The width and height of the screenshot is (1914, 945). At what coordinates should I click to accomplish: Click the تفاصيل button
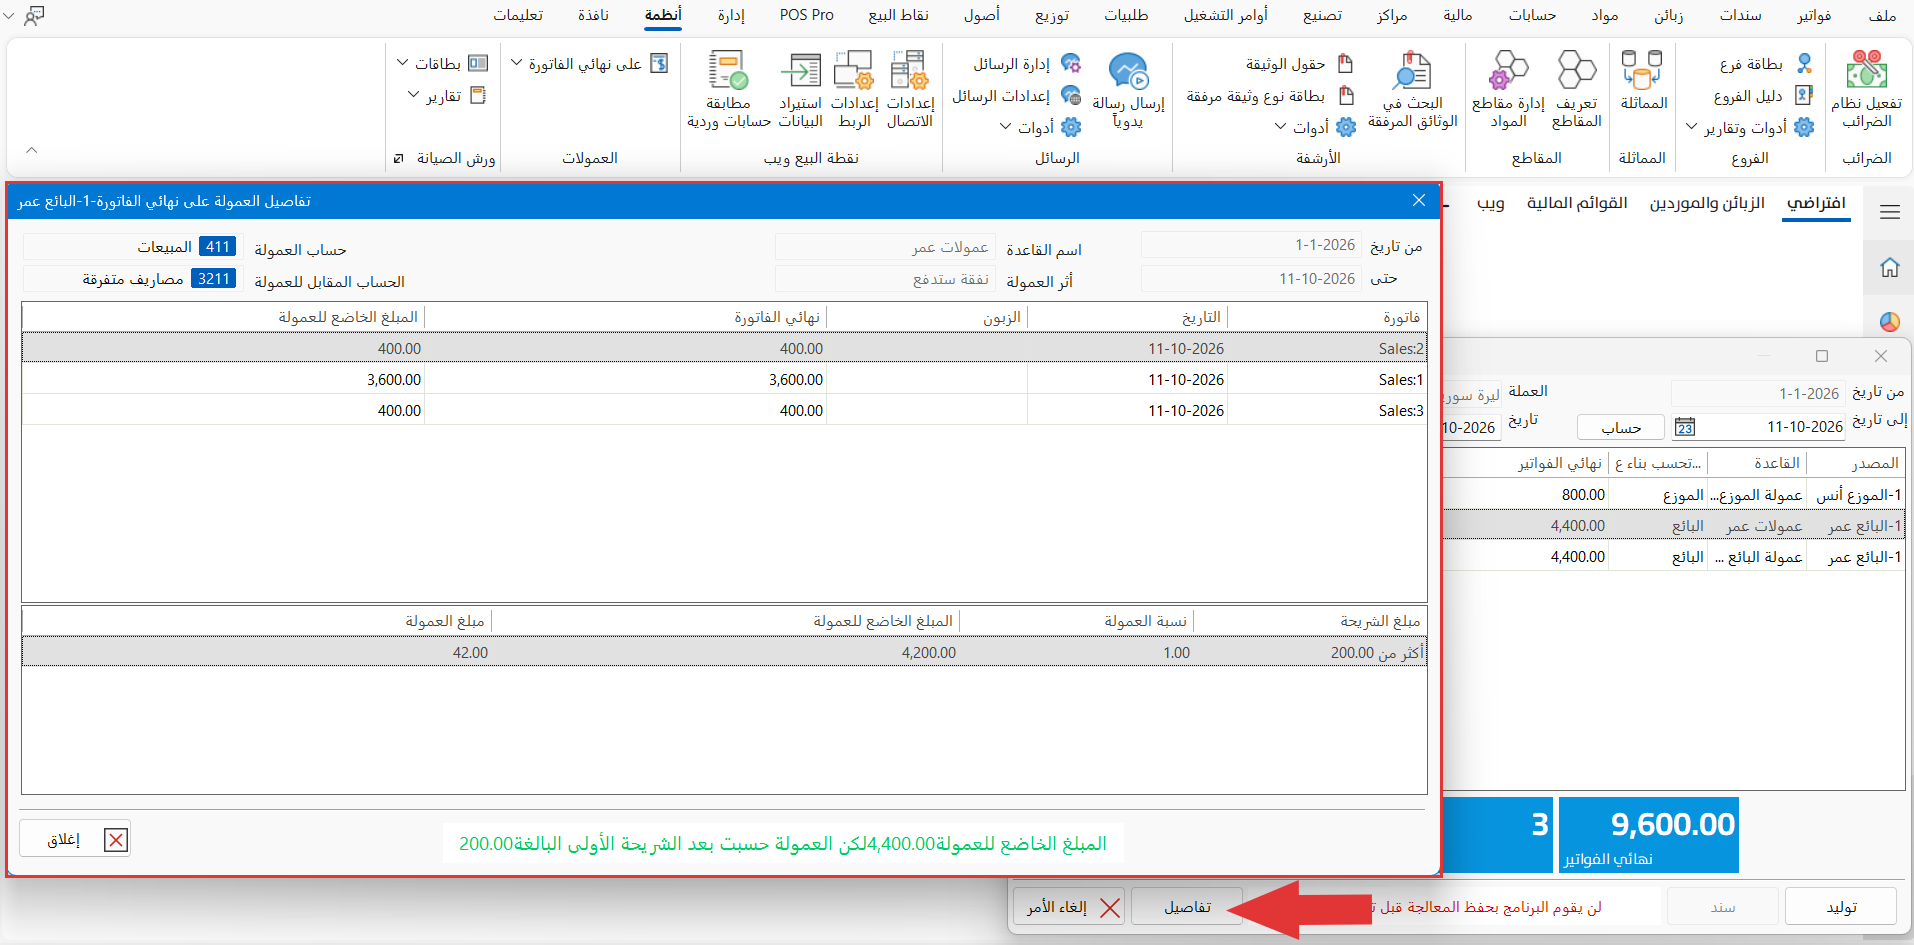[1187, 907]
